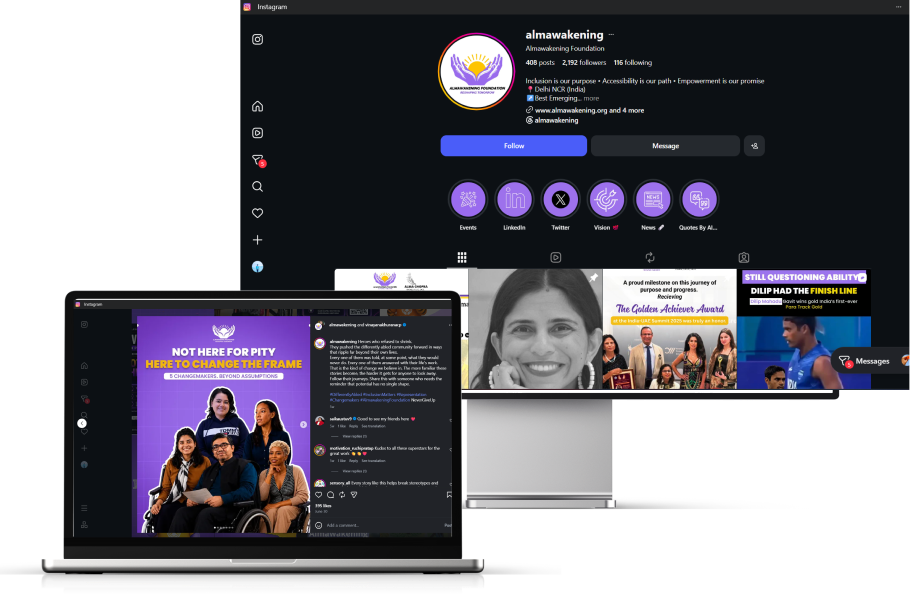This screenshot has width=910, height=595.
Task: Expand View replies under motivation comment
Action: (x=355, y=471)
